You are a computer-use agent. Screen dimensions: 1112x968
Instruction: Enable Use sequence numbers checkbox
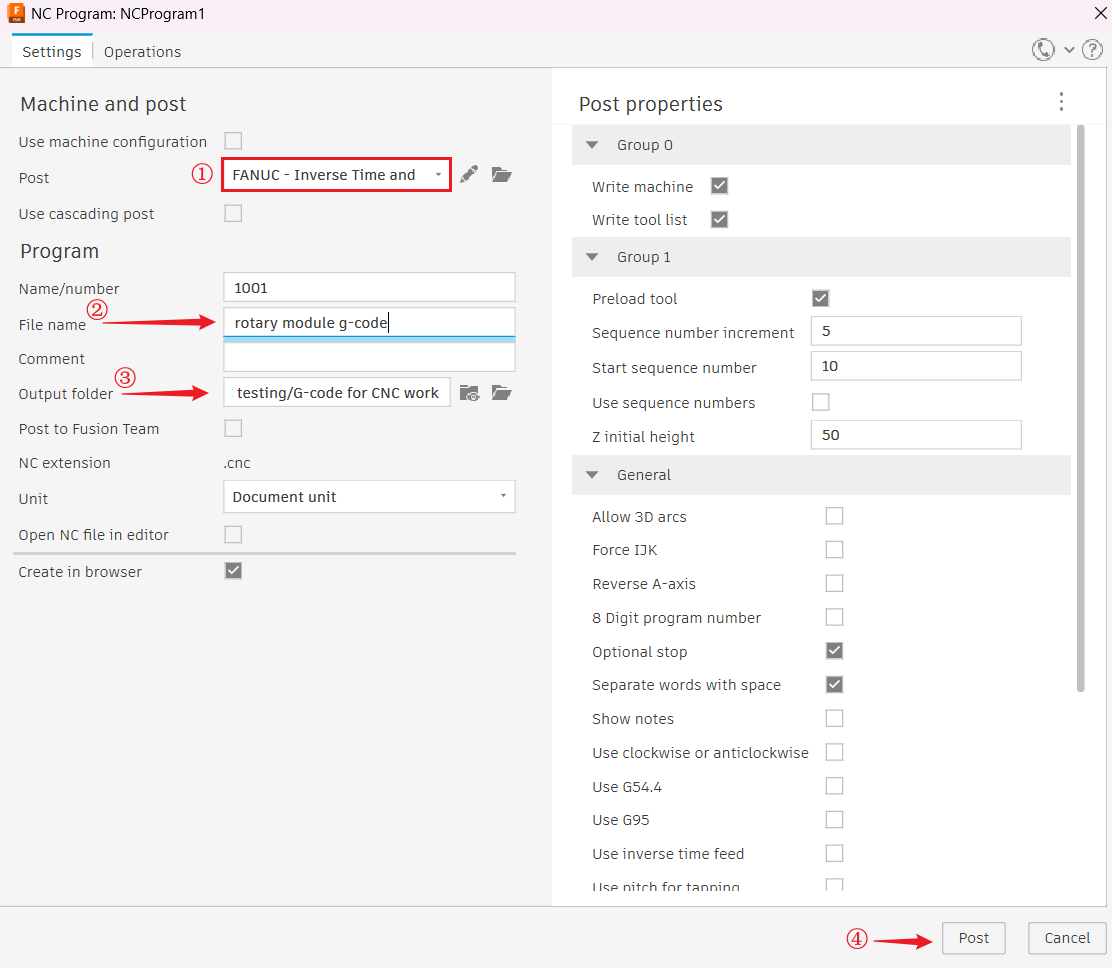tap(821, 402)
